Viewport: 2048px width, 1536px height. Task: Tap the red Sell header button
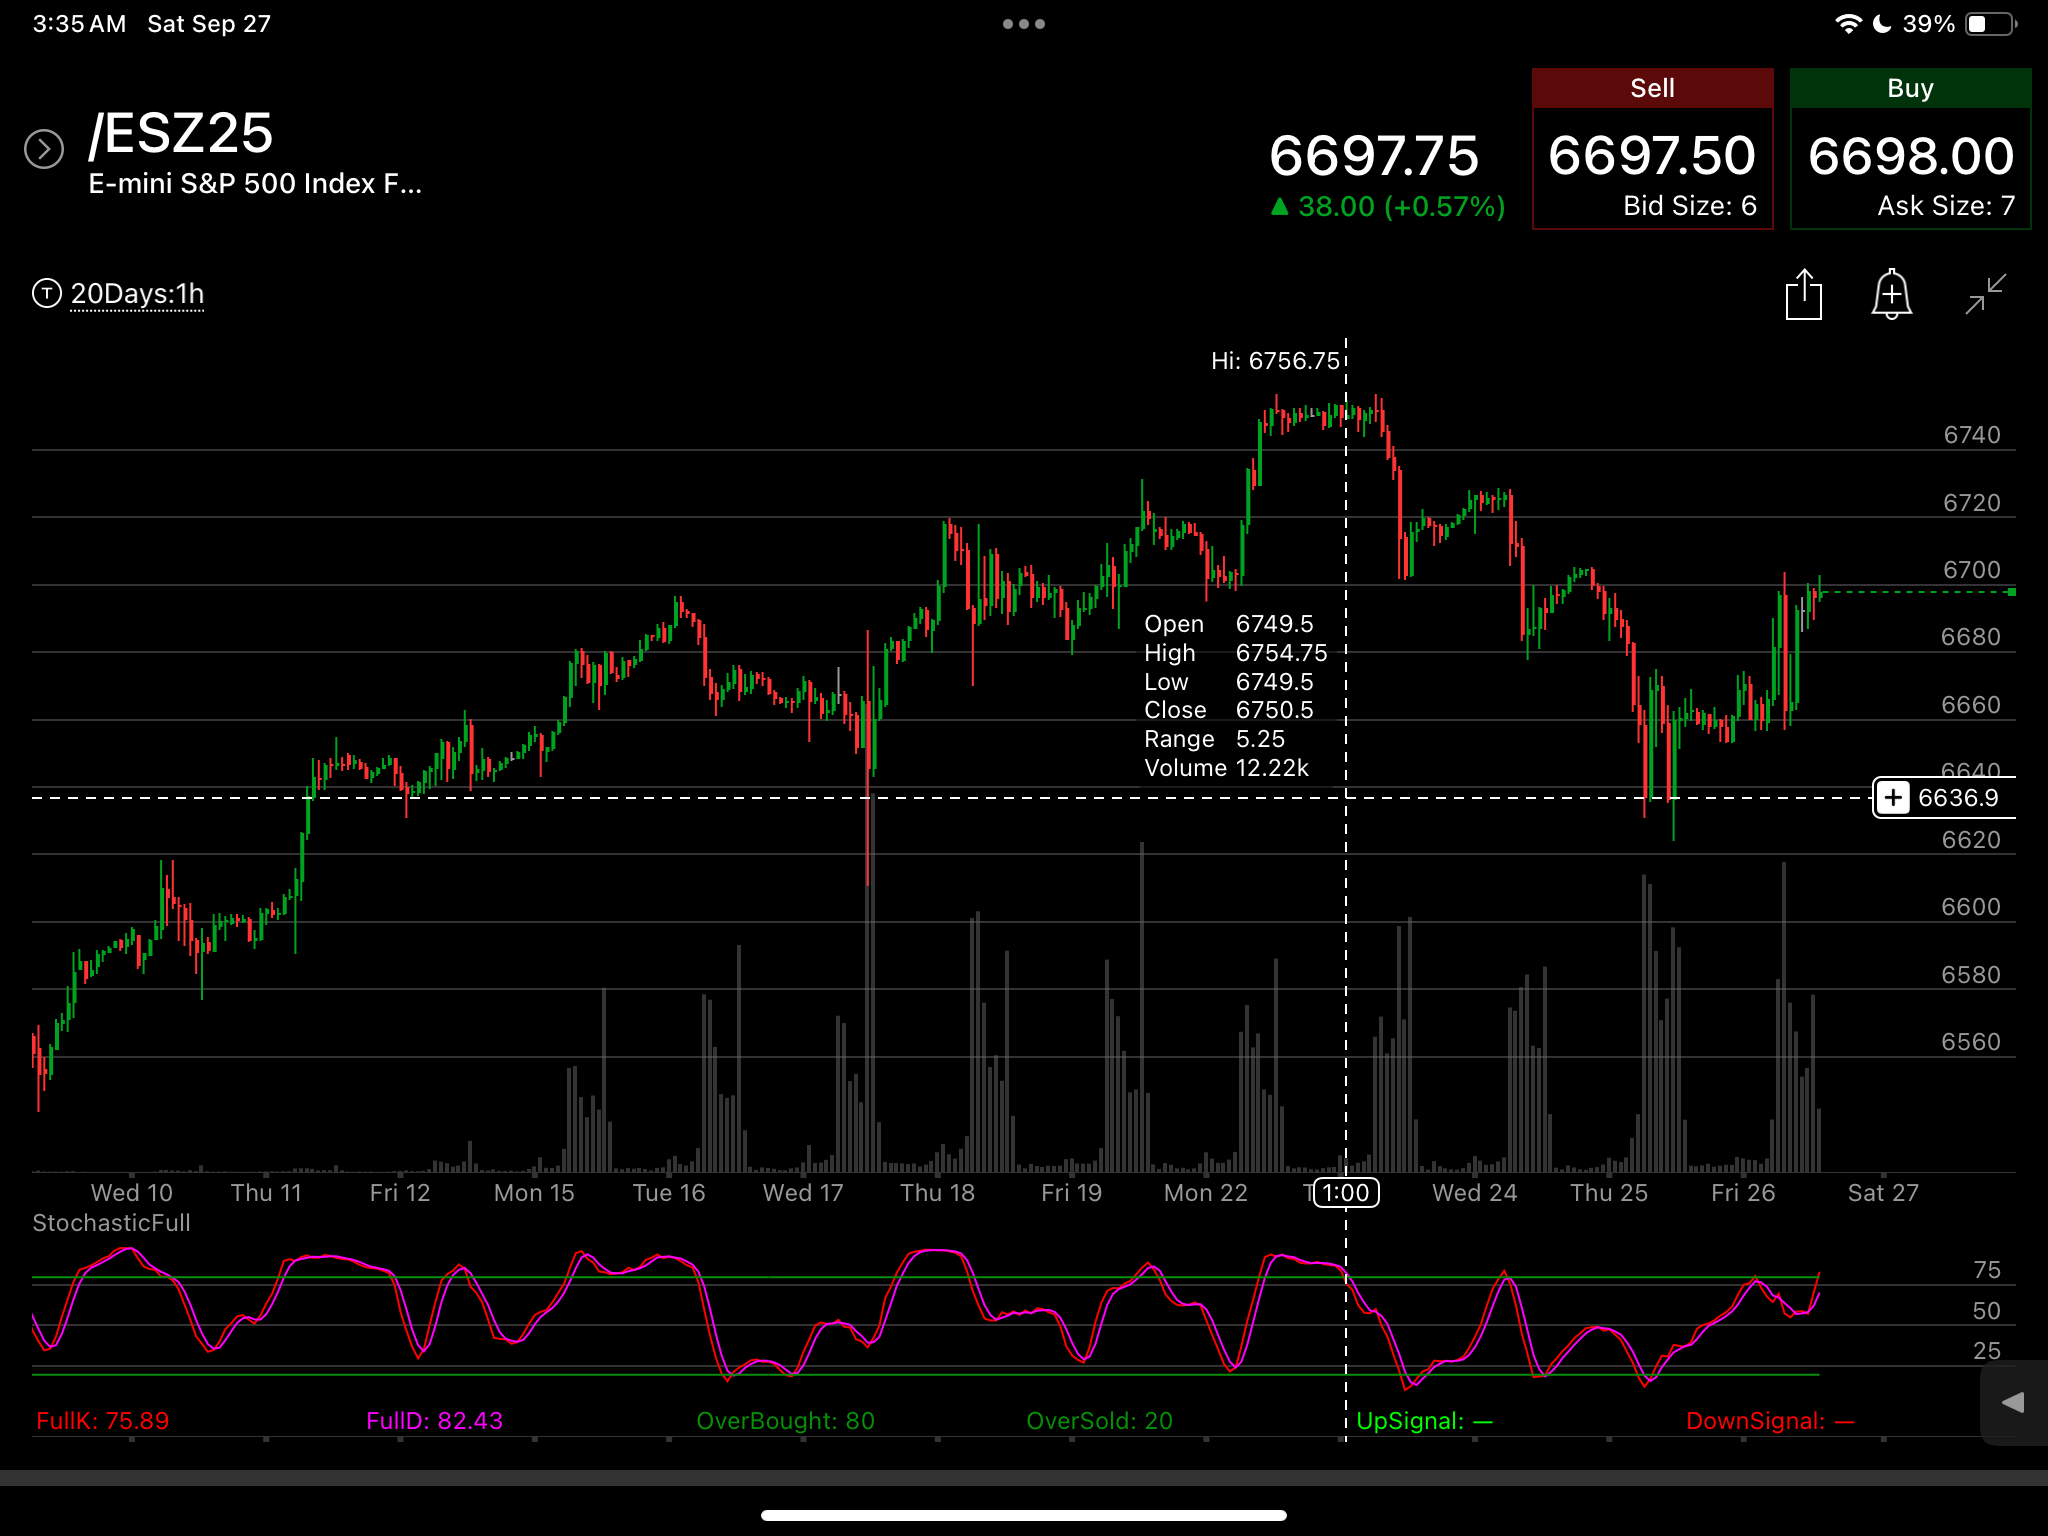[1652, 88]
